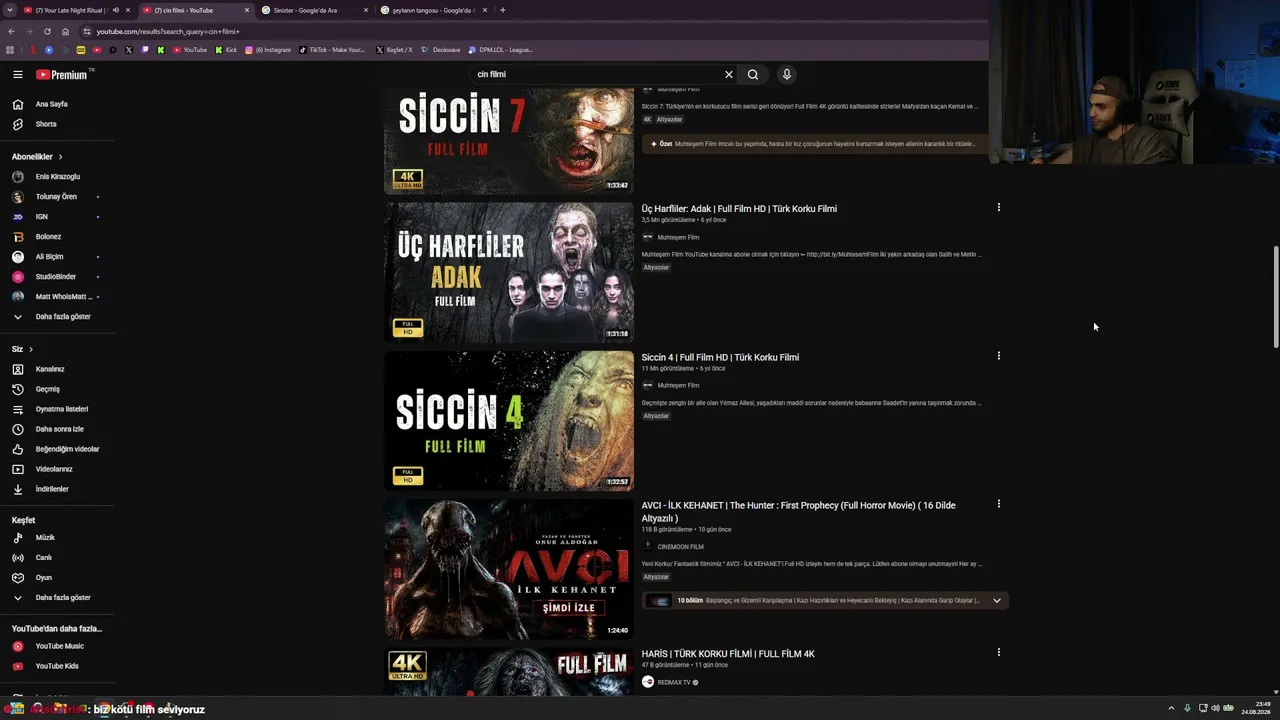Click the YouTube Premium logo
The height and width of the screenshot is (720, 1280).
coord(62,74)
